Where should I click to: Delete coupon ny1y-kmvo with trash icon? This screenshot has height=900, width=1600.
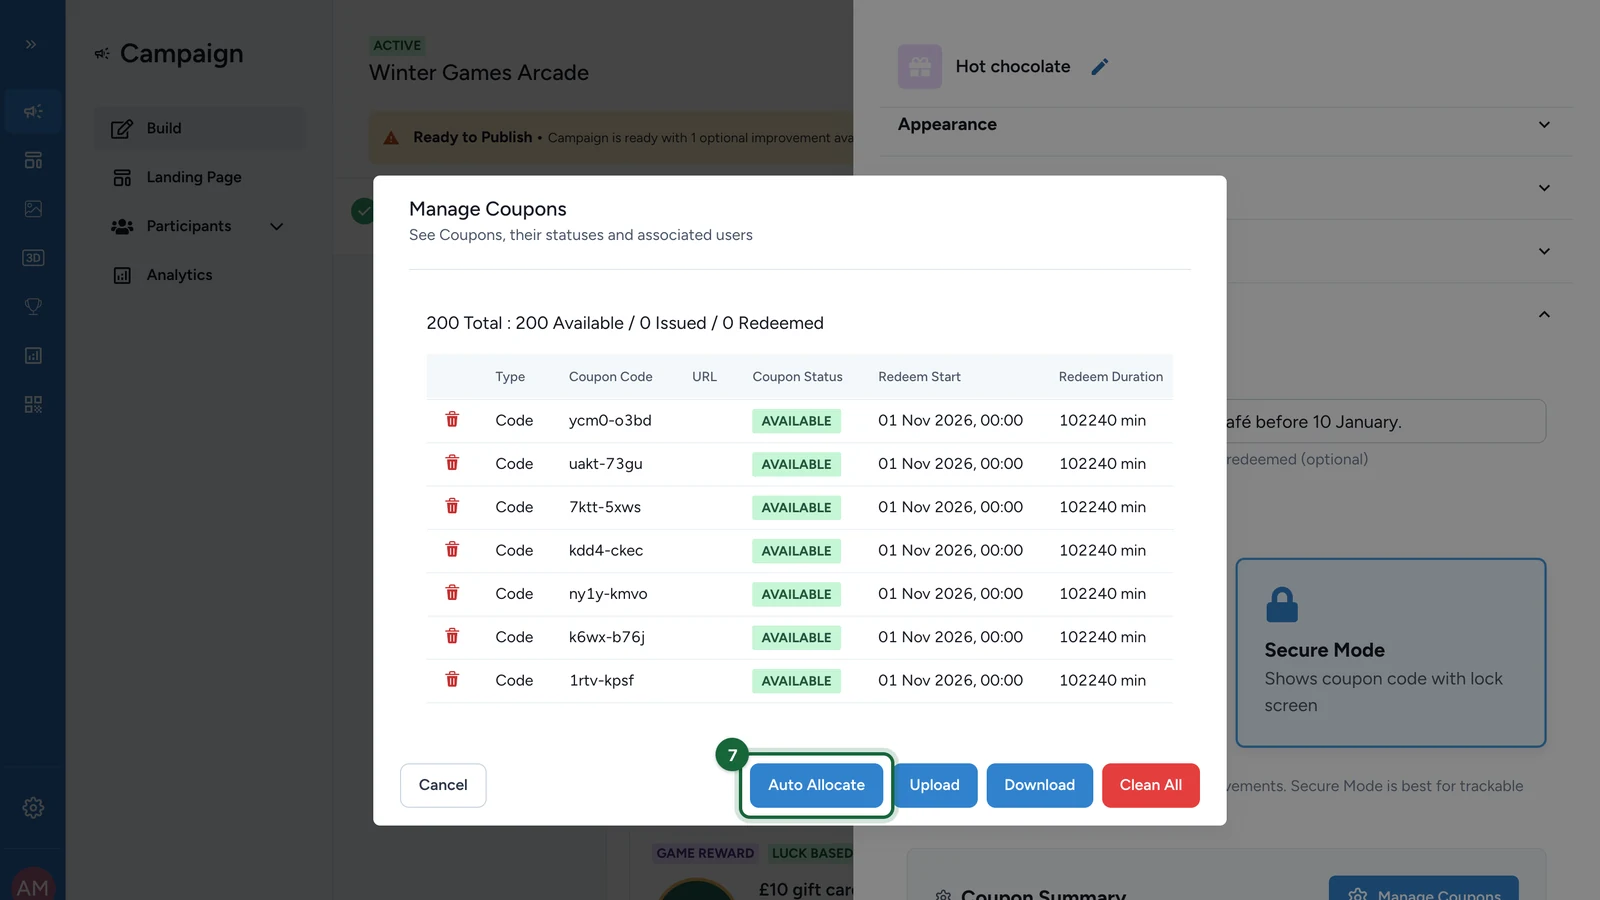click(x=452, y=592)
